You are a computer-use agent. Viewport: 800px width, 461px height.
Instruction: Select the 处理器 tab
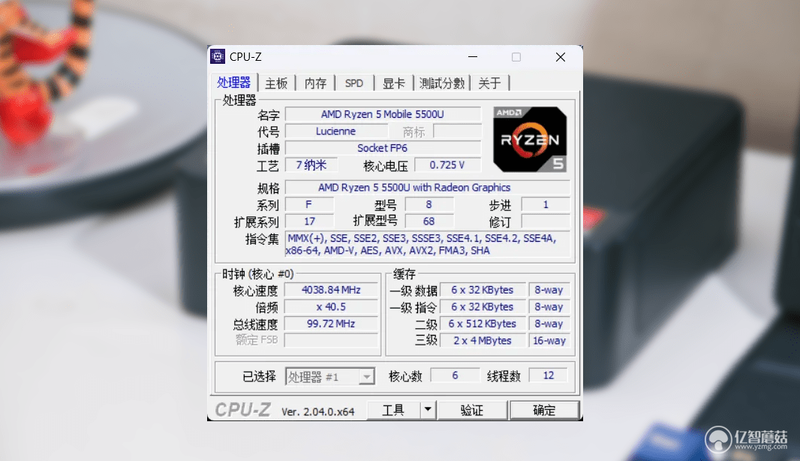tap(234, 83)
